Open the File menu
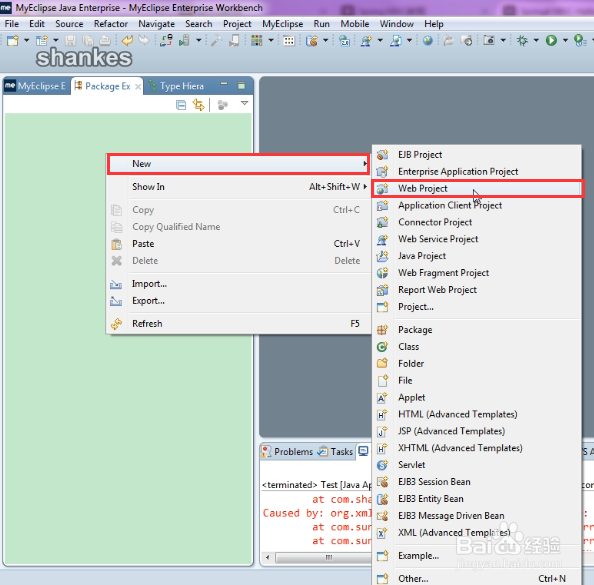 pos(12,24)
